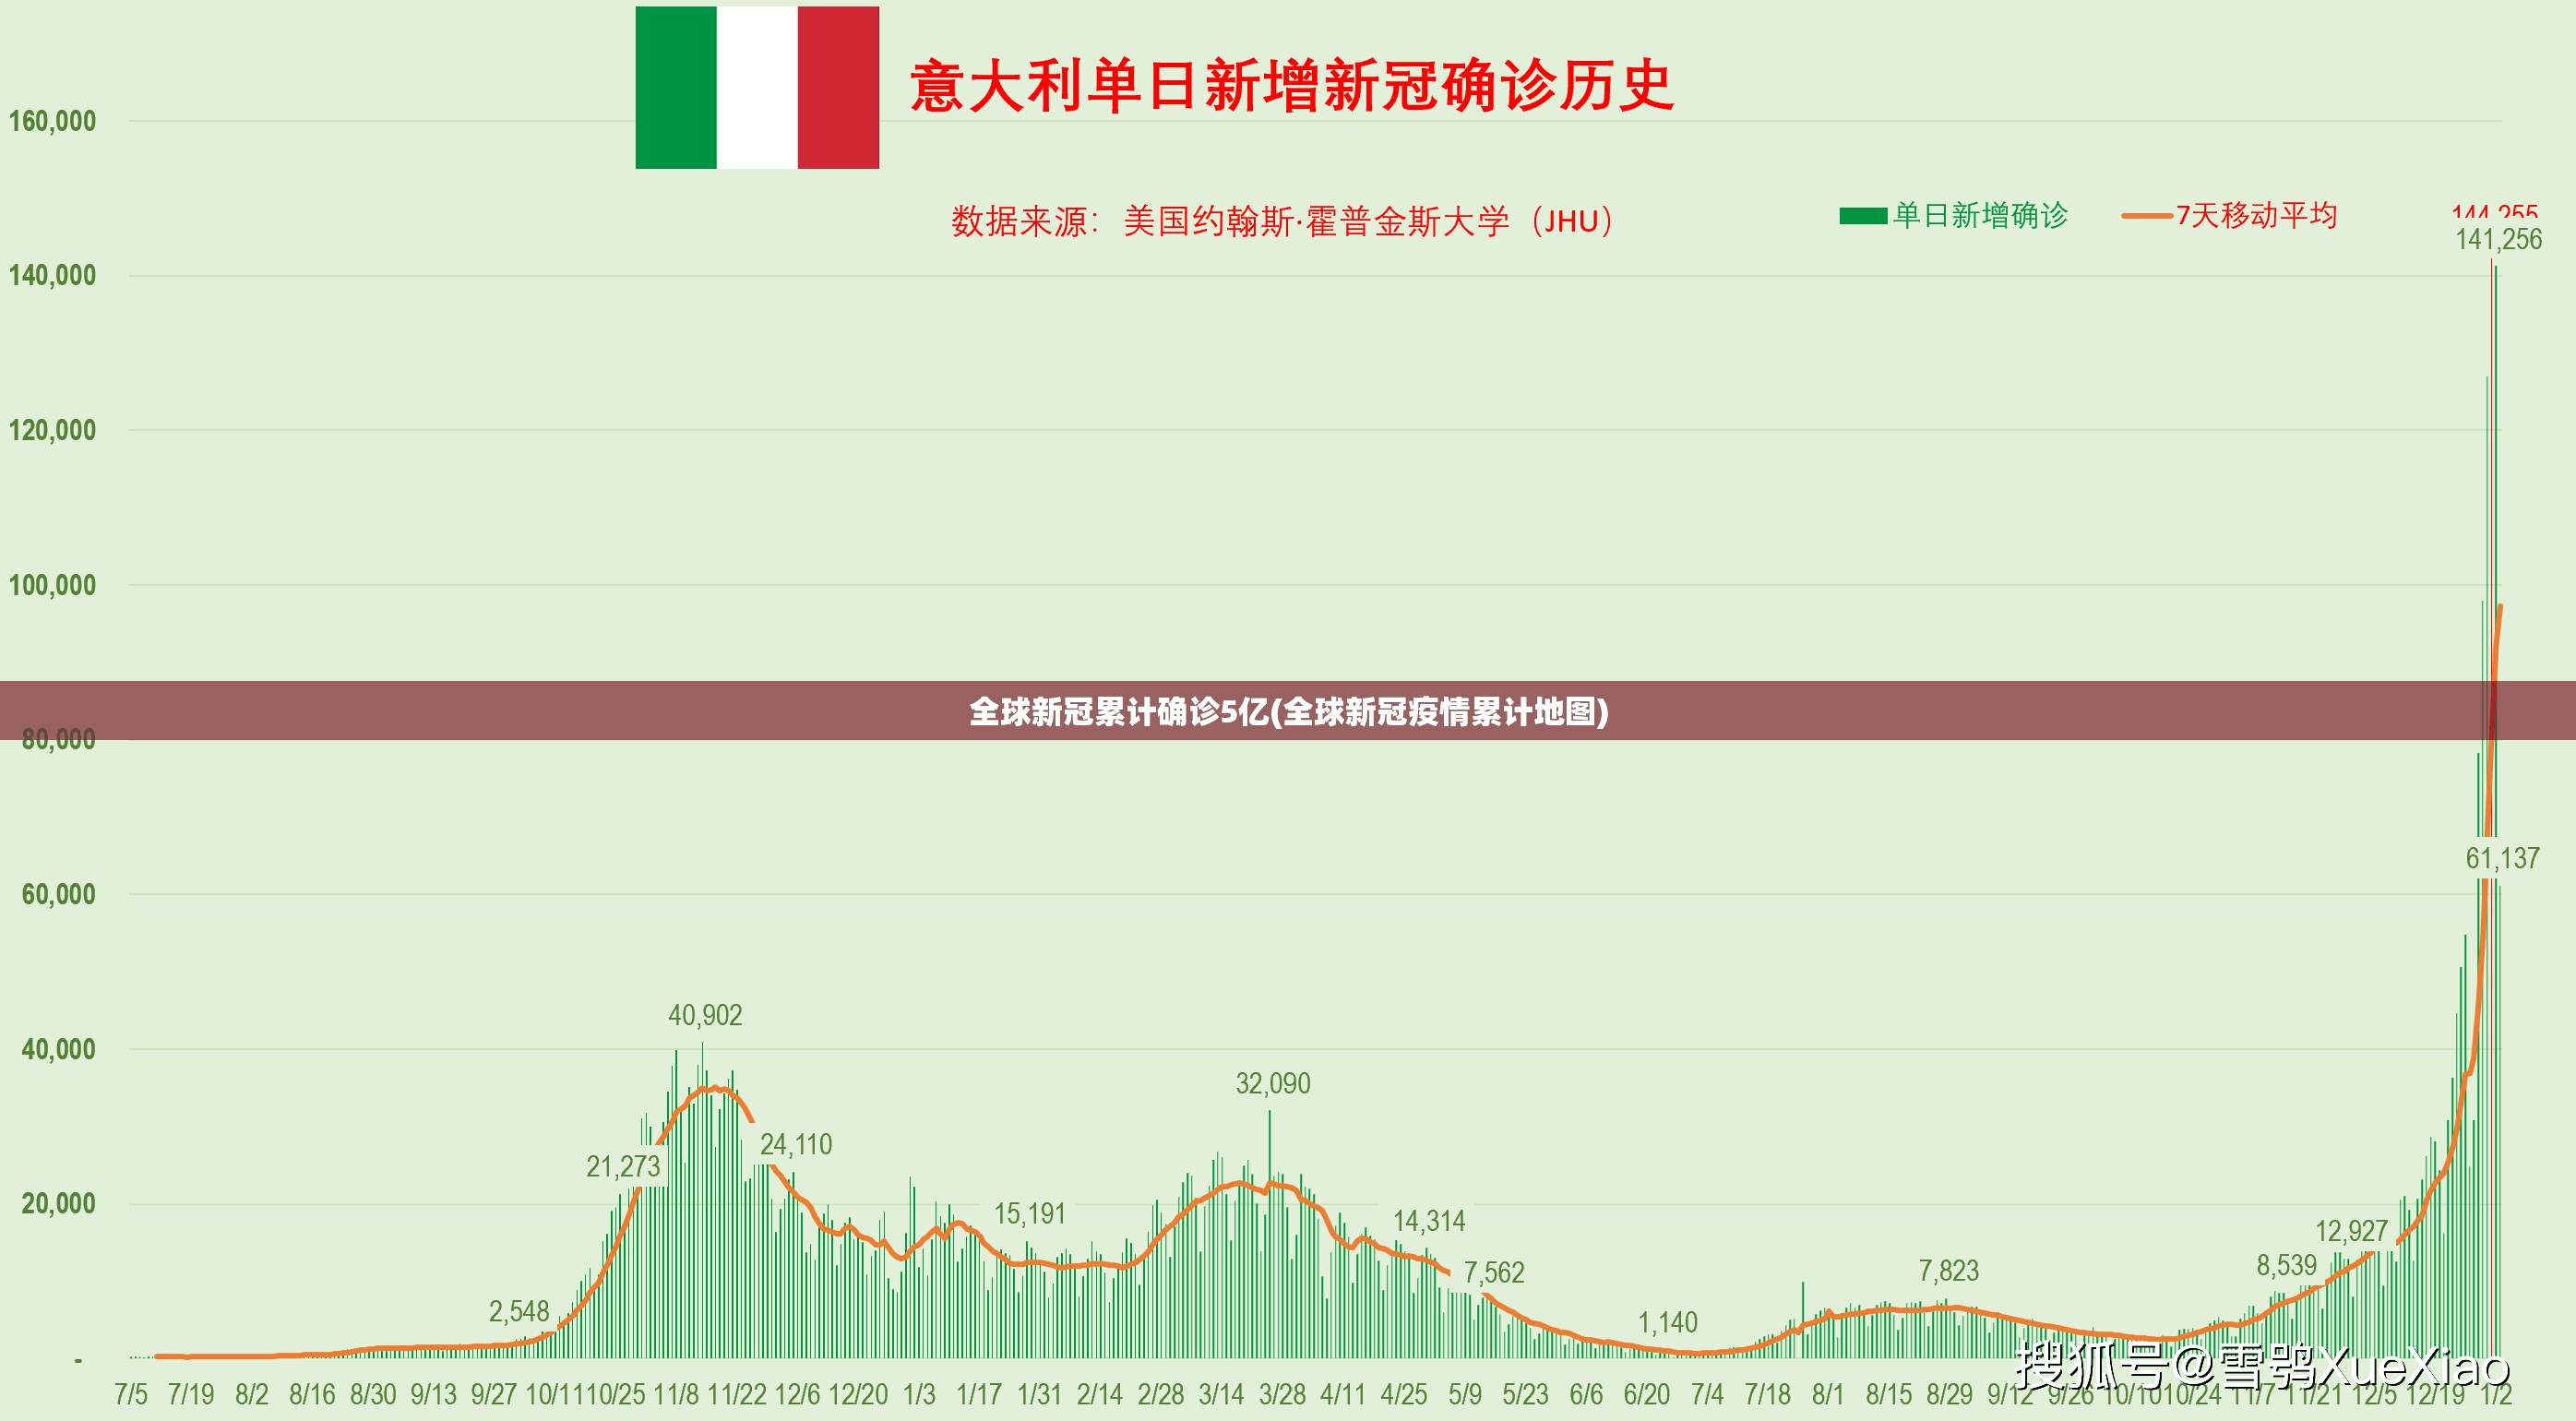Viewport: 2576px width, 1421px height.
Task: Click the 40,000 y-axis label
Action: pos(58,1049)
